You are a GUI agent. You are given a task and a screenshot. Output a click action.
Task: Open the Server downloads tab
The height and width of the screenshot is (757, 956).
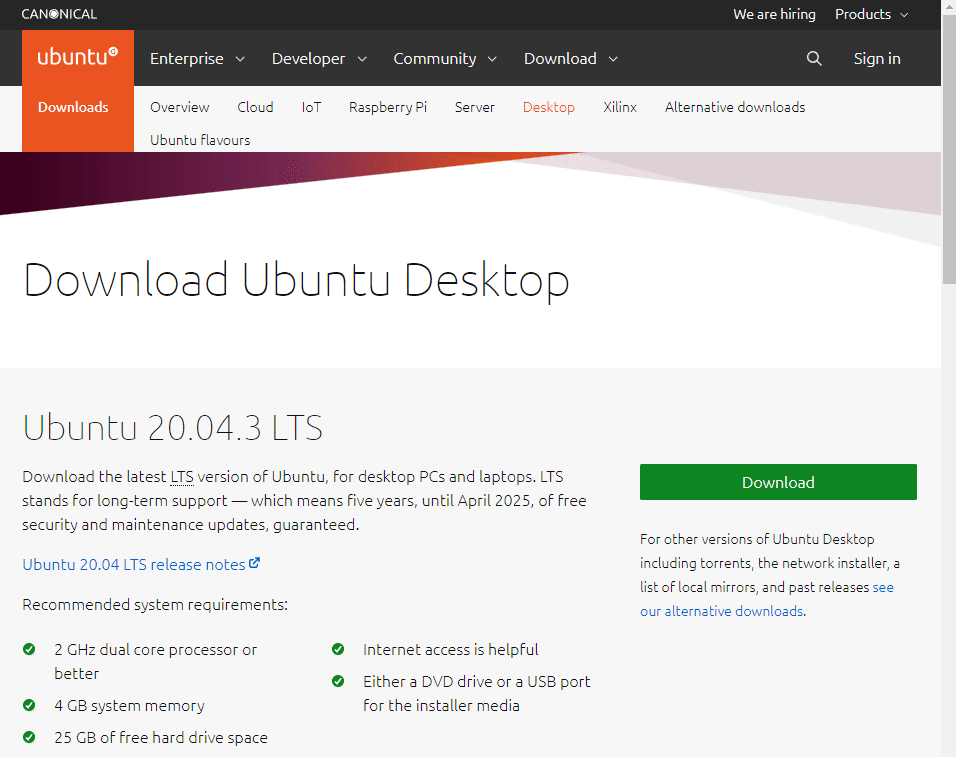click(475, 107)
